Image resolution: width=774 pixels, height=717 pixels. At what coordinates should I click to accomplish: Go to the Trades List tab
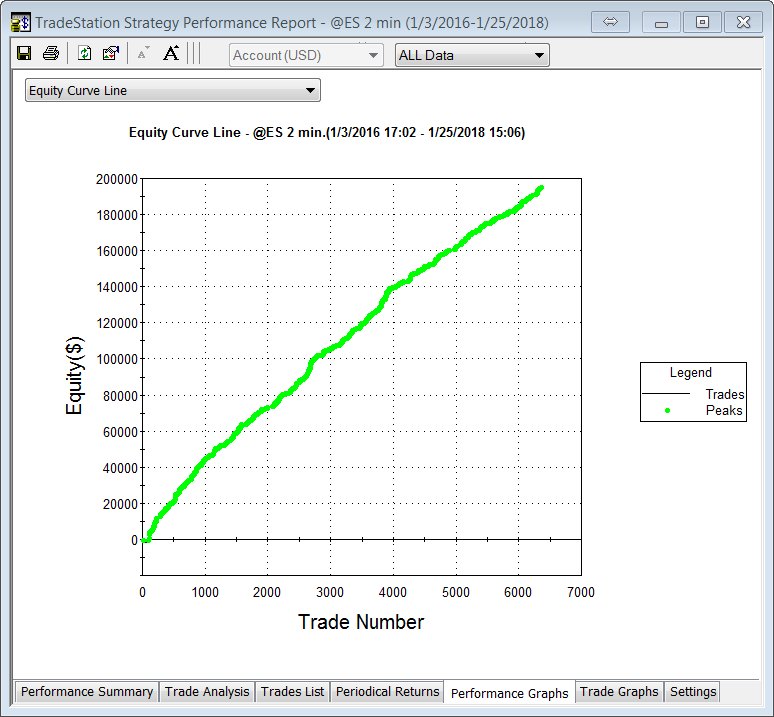coord(293,691)
